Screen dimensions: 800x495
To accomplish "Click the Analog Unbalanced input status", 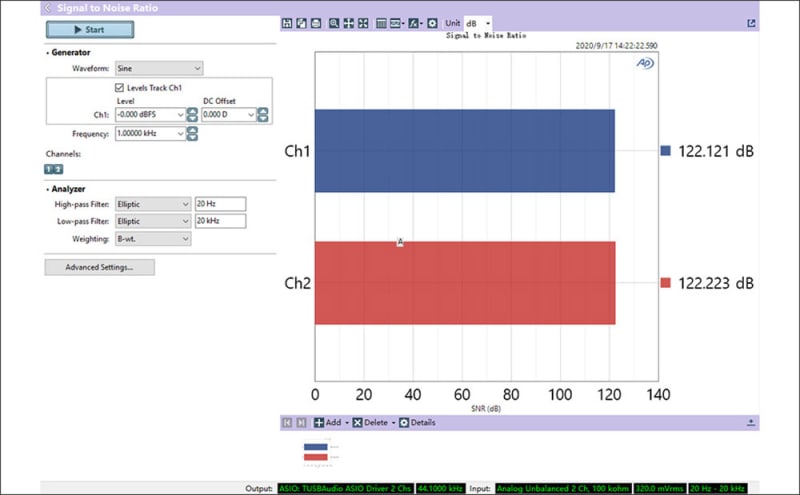I will 563,488.
